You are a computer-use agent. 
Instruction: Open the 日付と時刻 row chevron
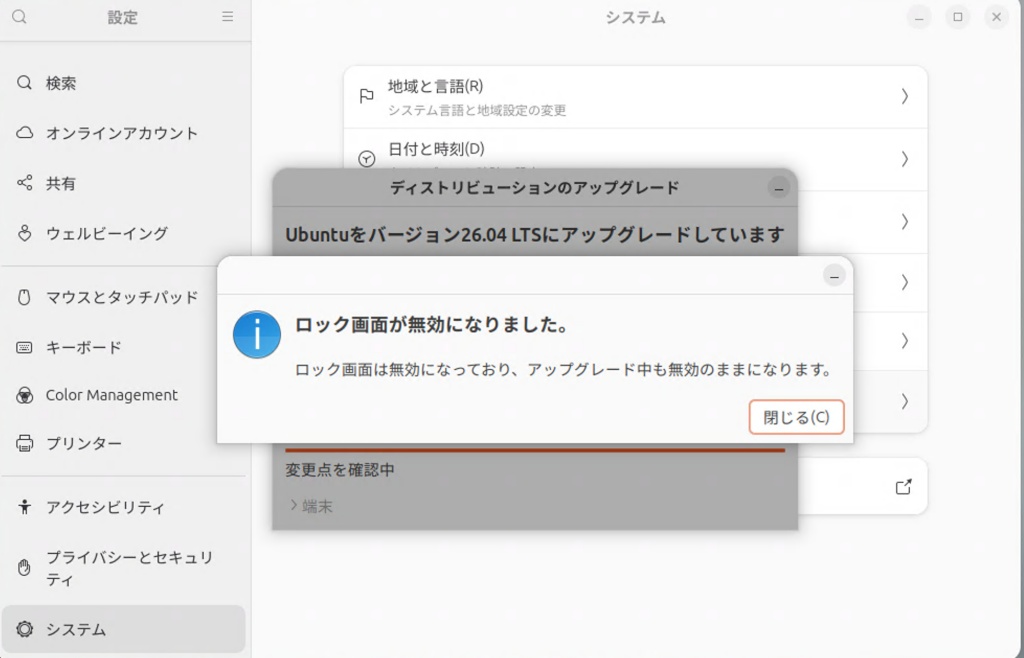(x=904, y=159)
